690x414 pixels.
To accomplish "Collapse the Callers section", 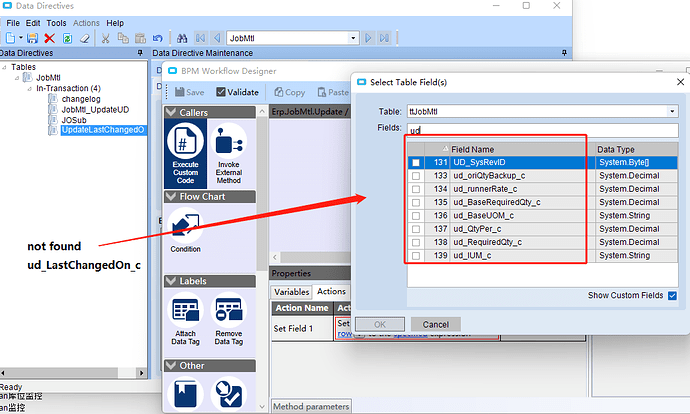I will (x=171, y=113).
